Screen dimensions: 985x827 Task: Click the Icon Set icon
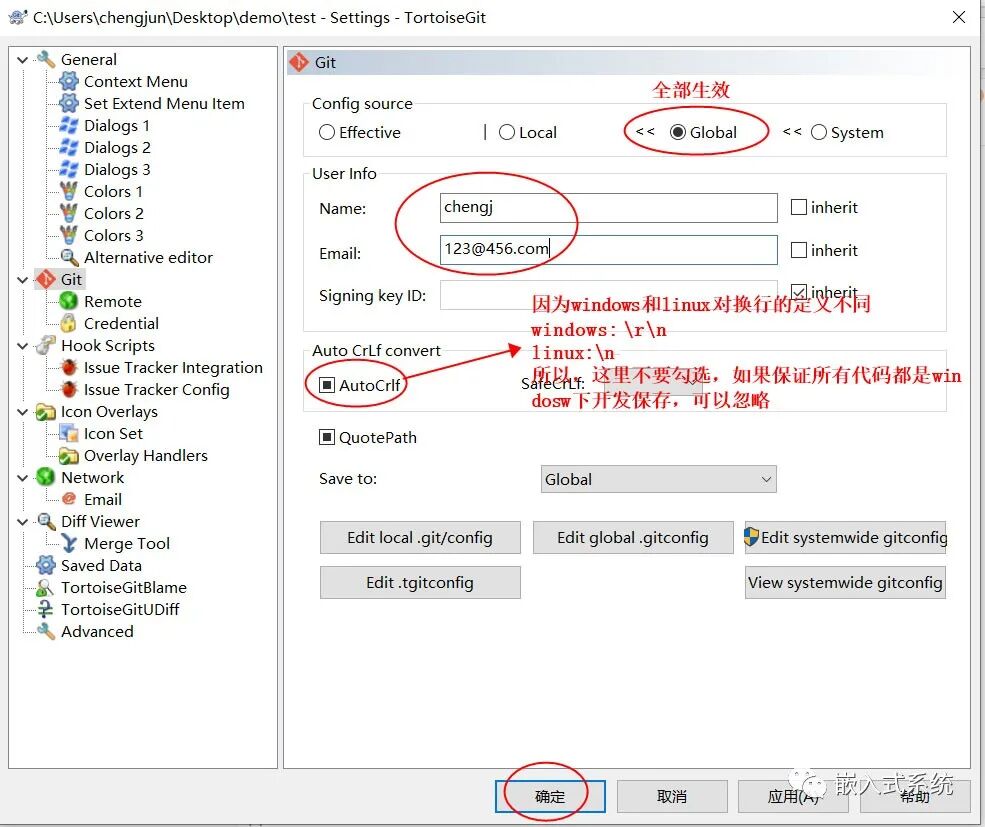coord(68,433)
